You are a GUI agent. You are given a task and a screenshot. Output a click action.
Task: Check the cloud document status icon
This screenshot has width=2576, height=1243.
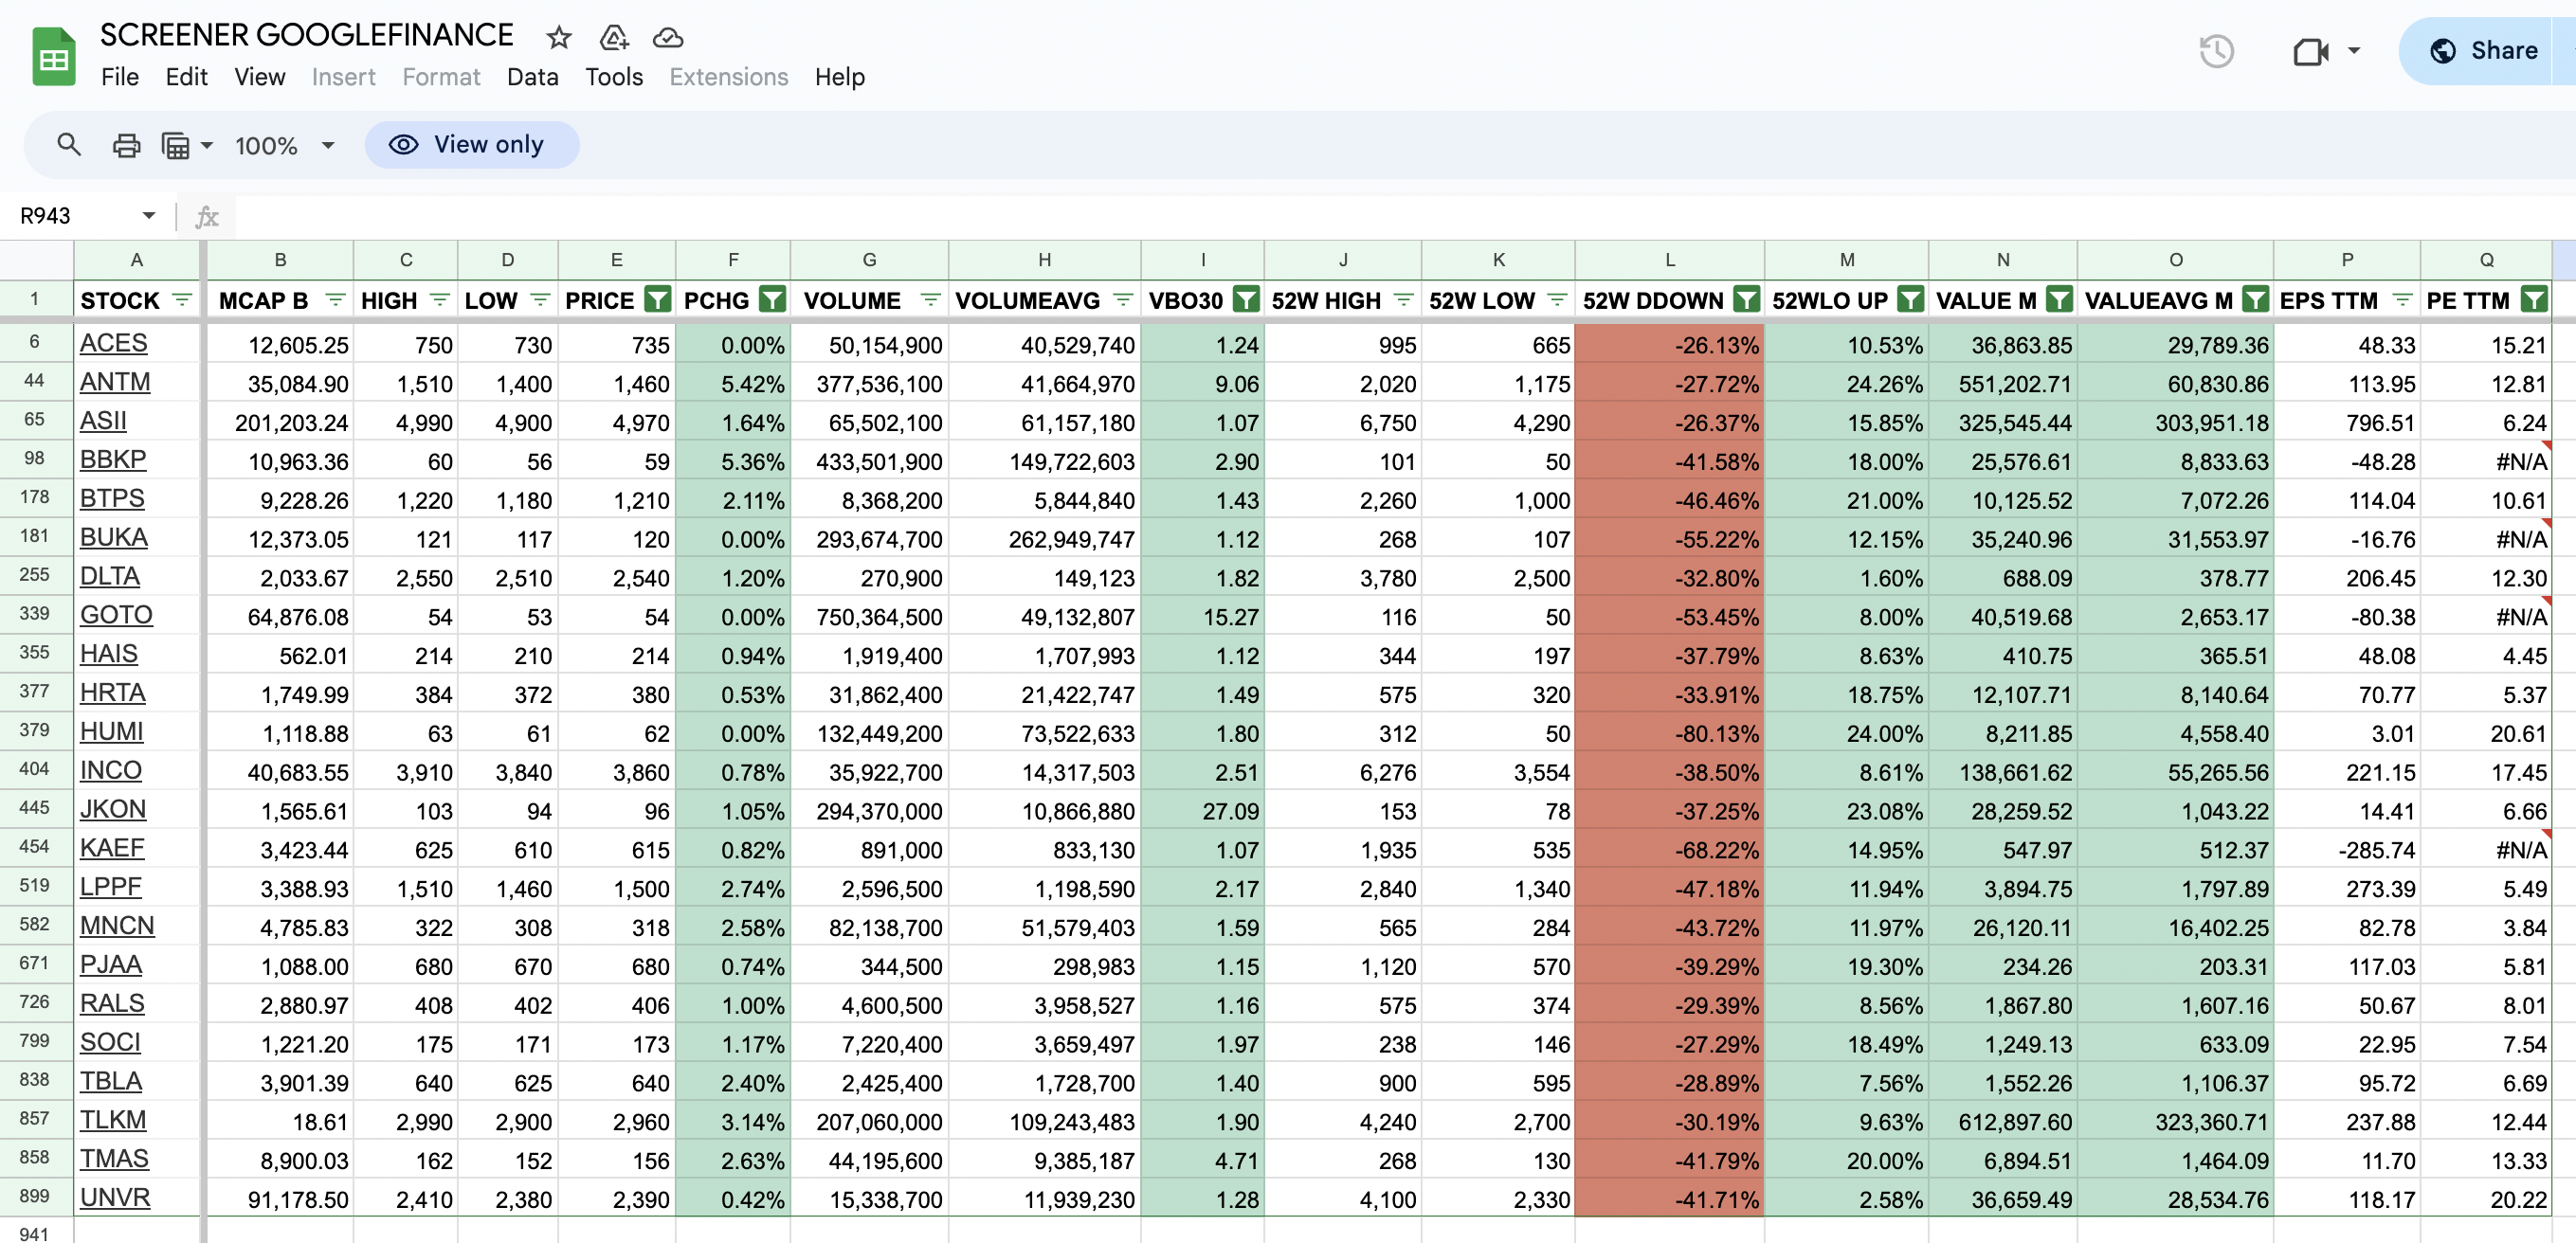[667, 38]
